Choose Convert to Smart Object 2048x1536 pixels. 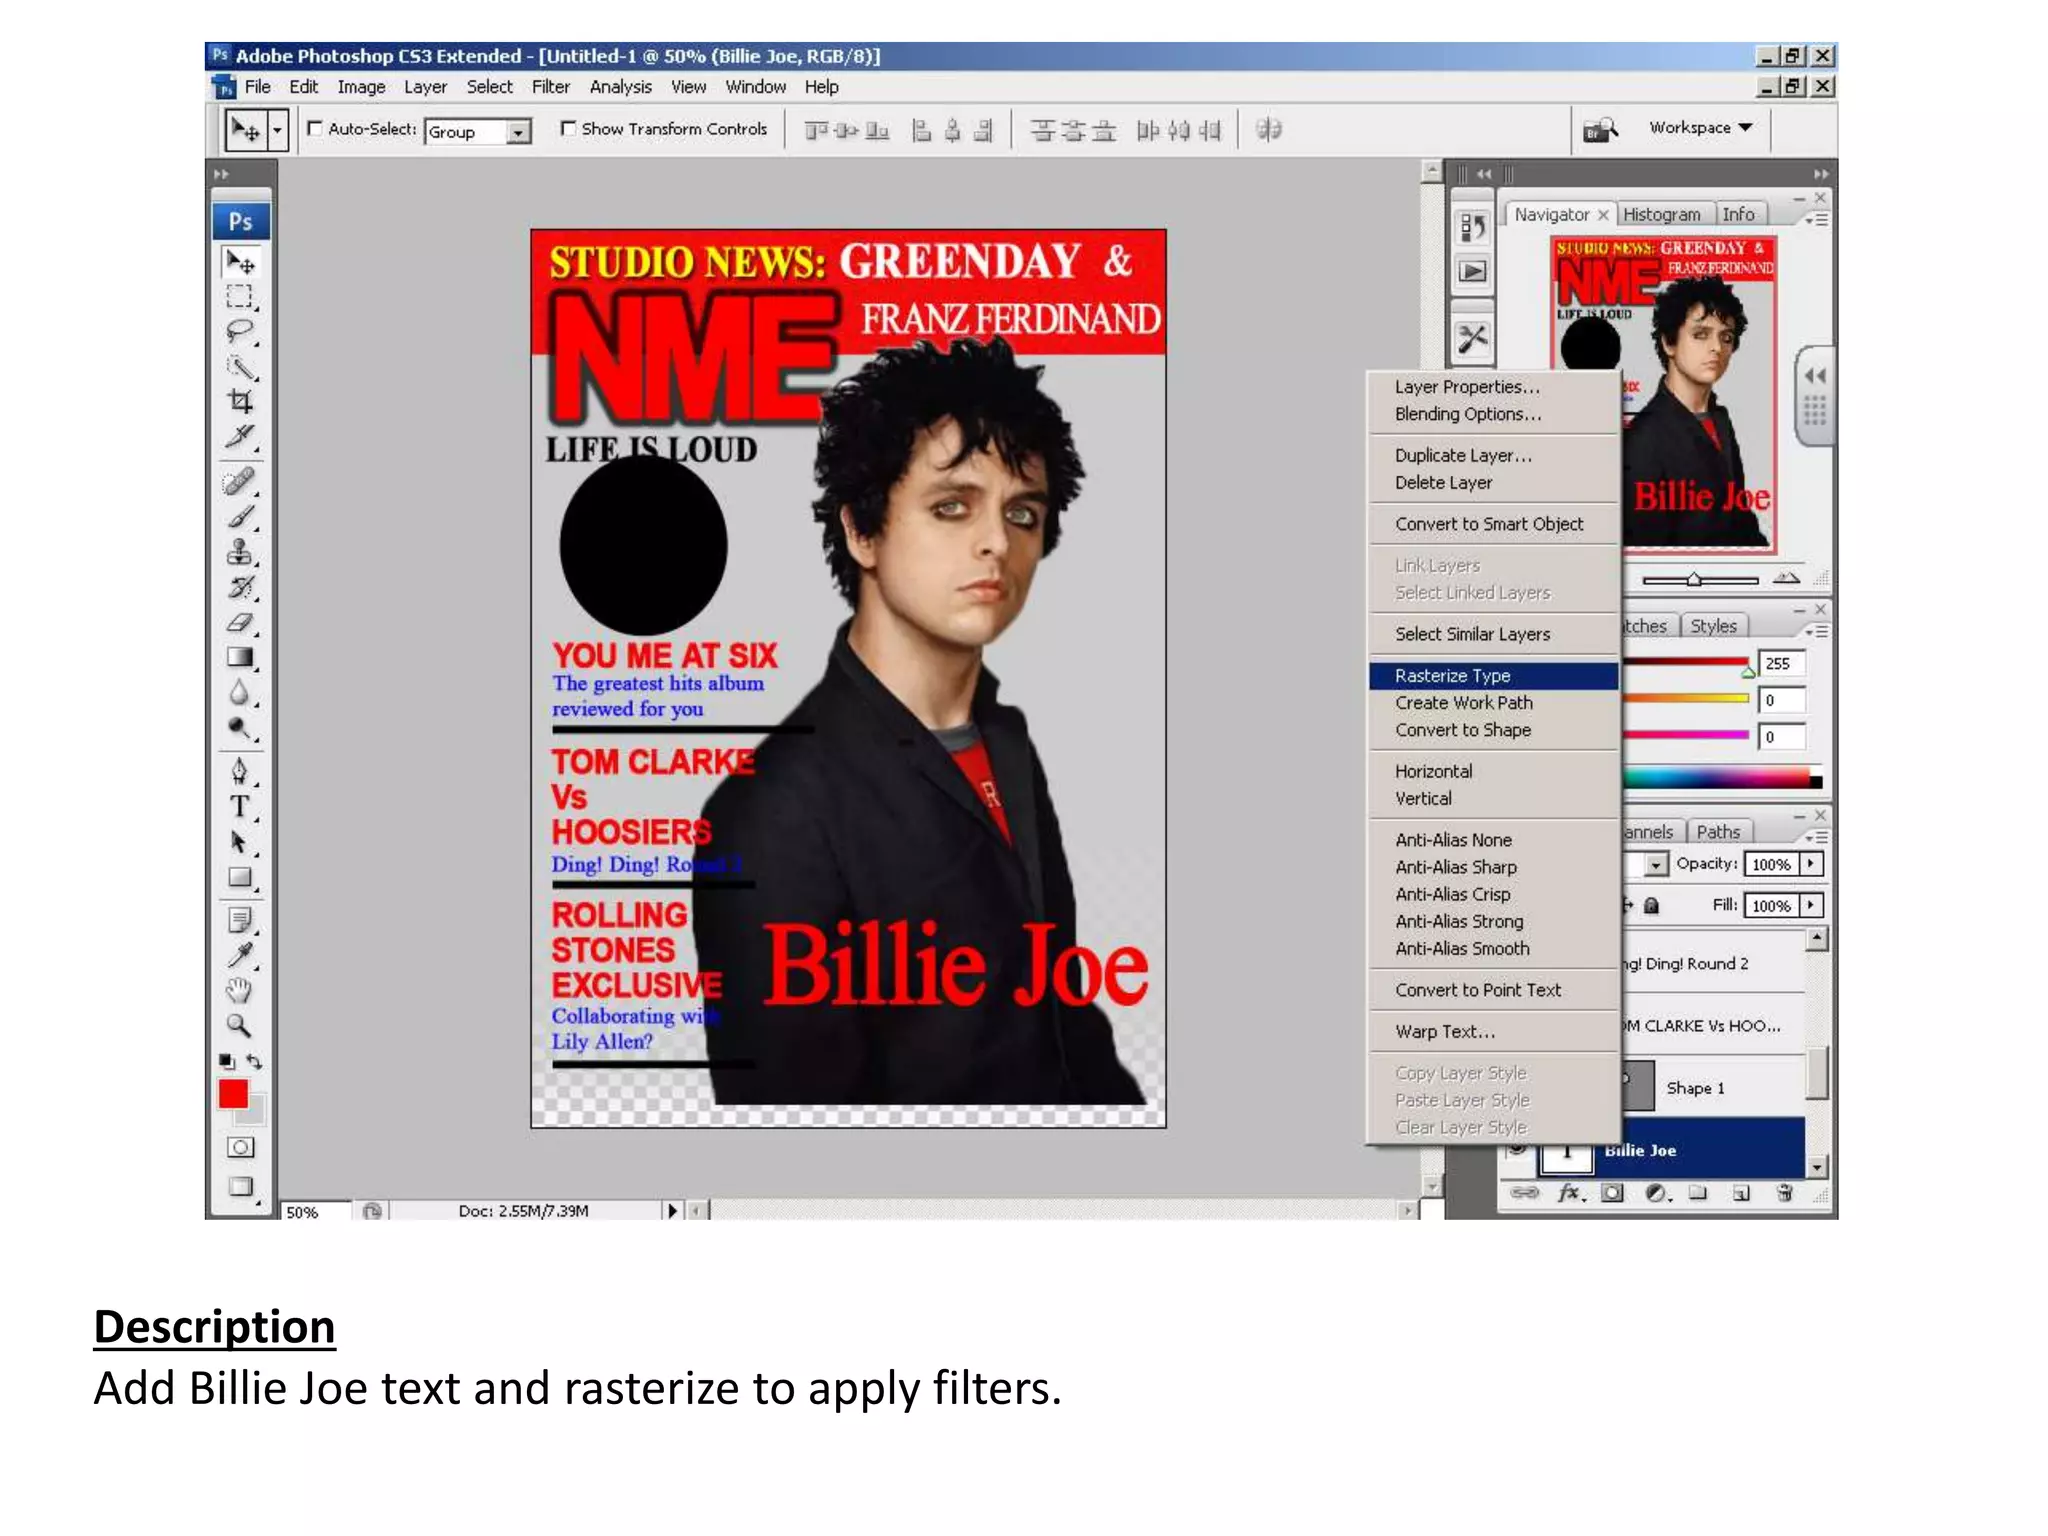click(1494, 524)
